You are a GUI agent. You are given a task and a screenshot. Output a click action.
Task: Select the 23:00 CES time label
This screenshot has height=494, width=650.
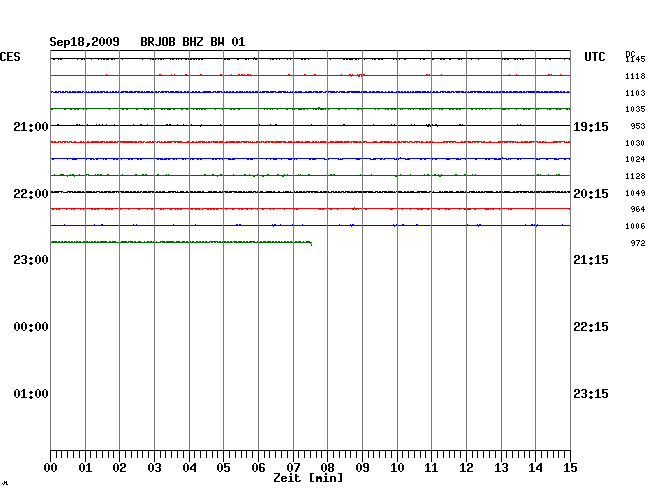(31, 260)
